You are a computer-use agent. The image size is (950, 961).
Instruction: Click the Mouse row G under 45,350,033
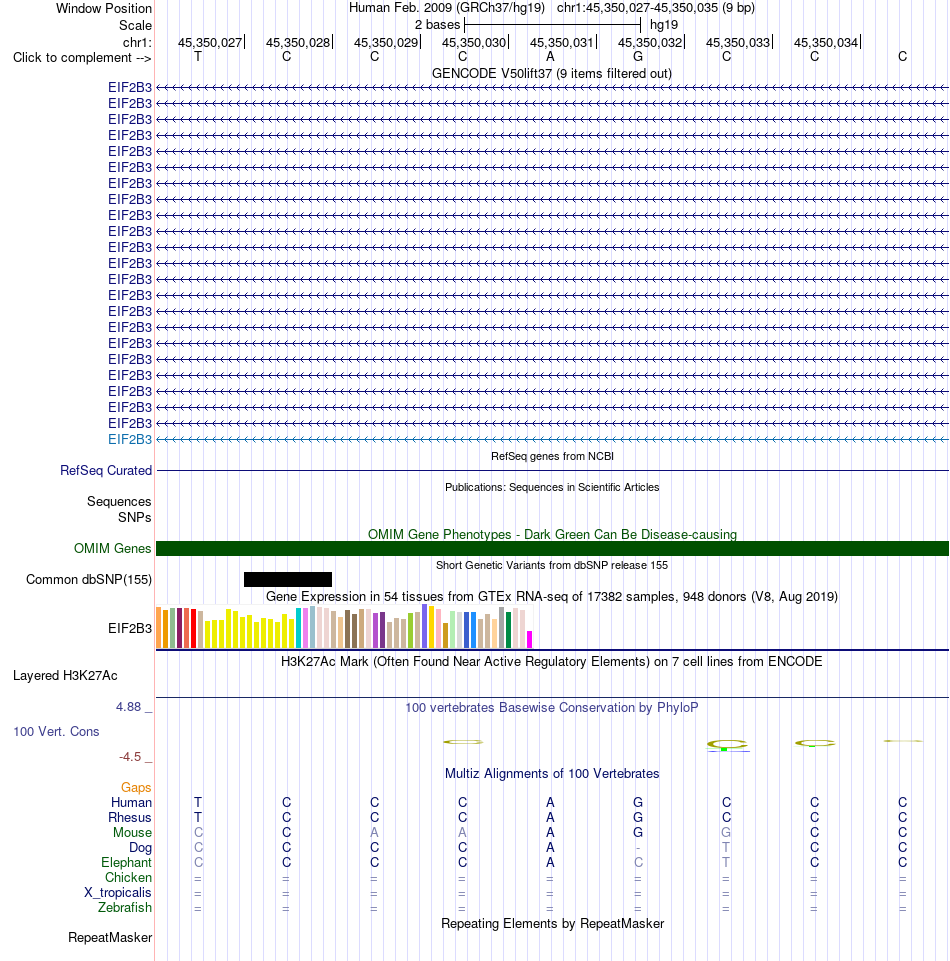(x=726, y=832)
